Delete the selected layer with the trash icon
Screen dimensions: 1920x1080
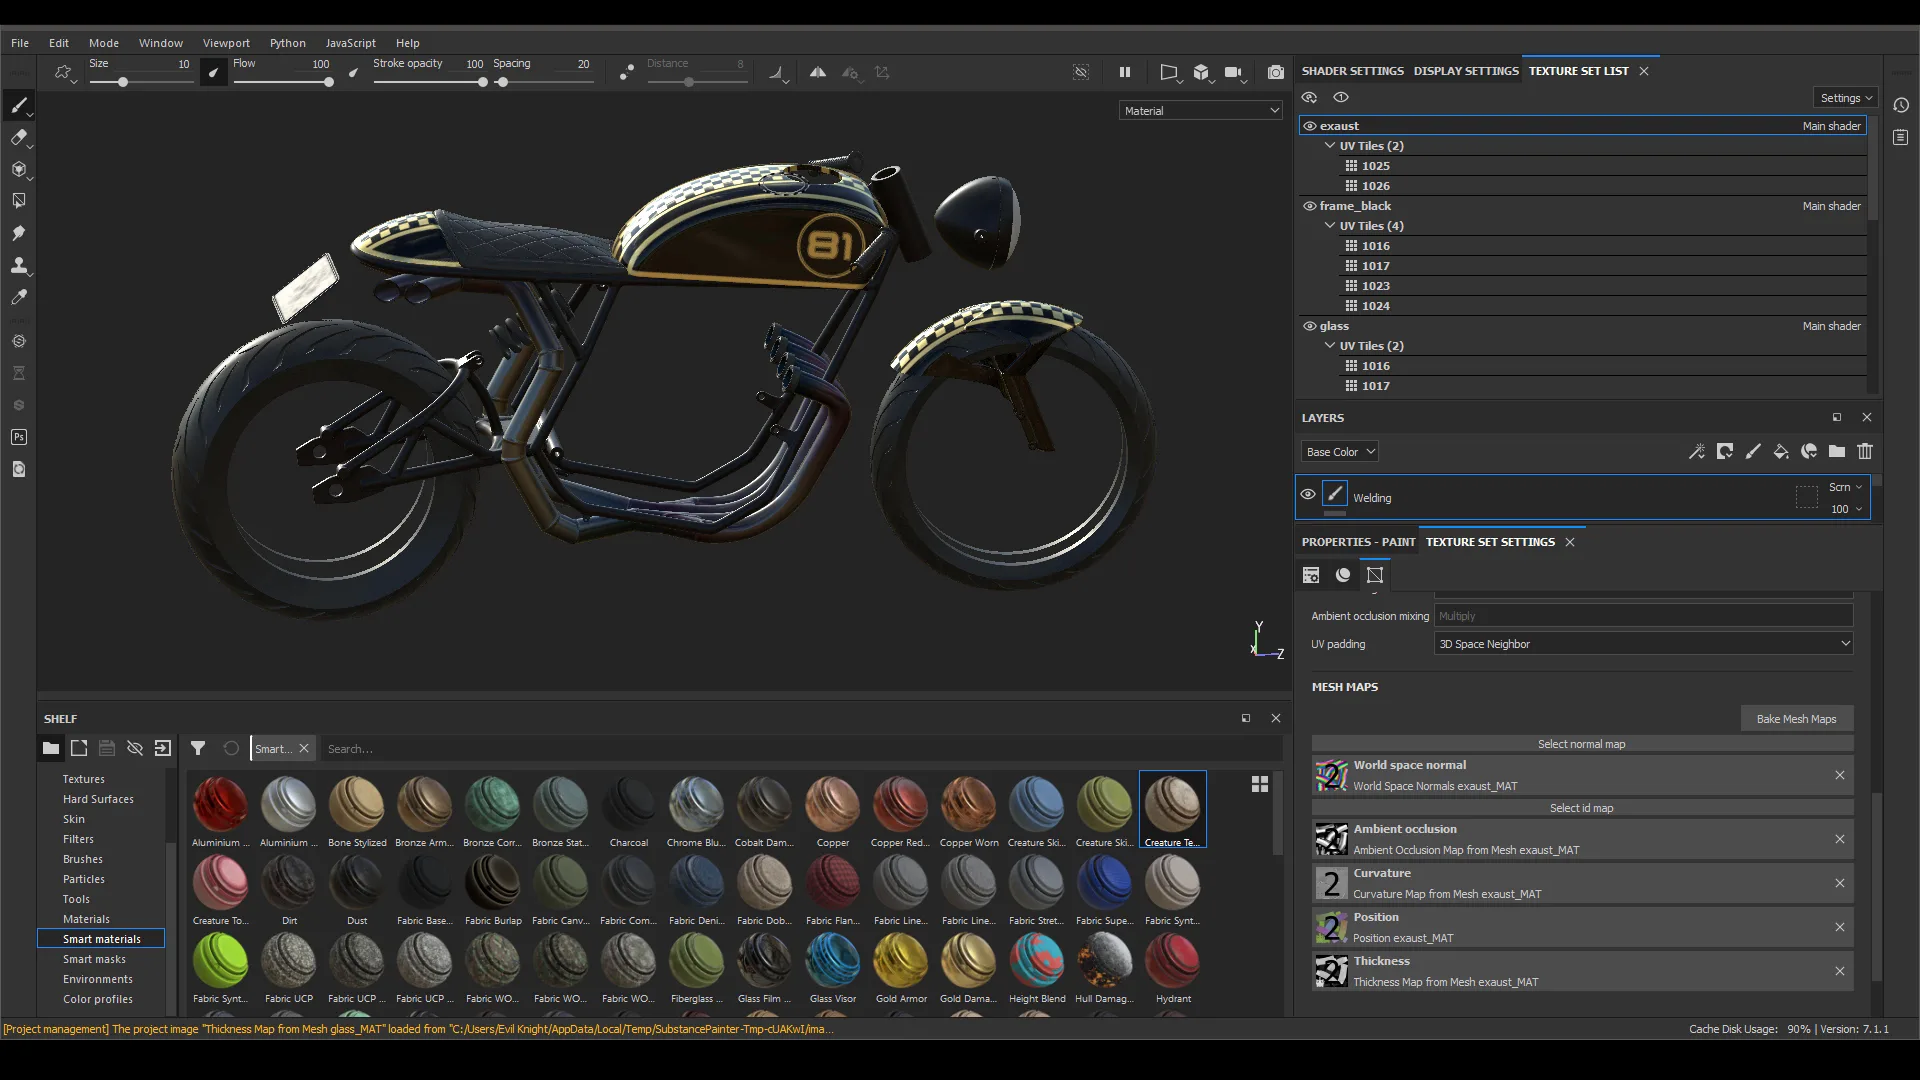point(1866,452)
